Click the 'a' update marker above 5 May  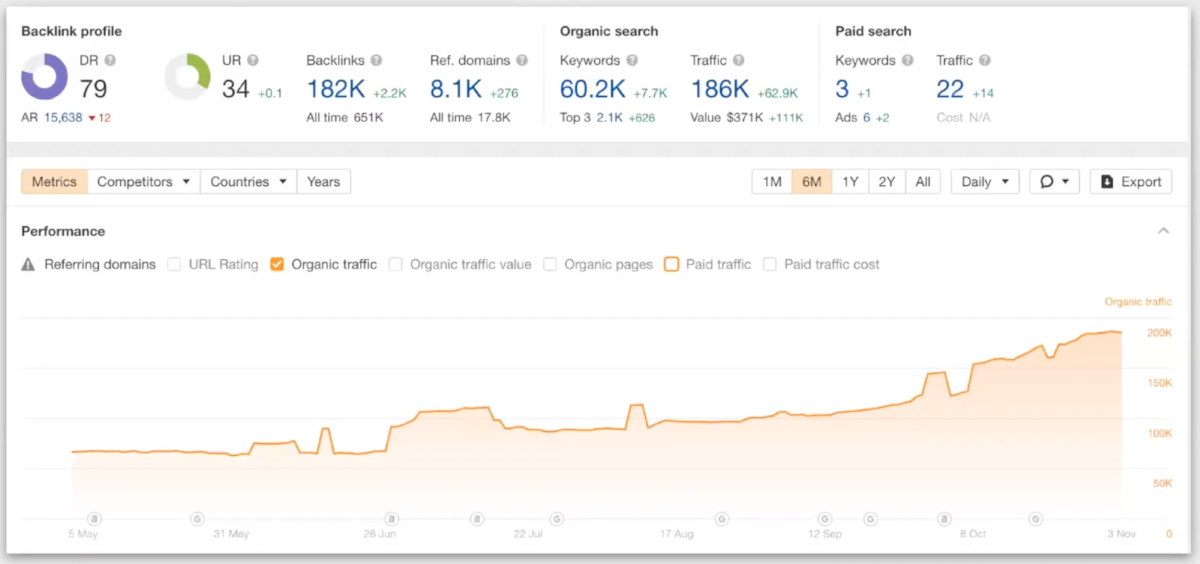pos(94,518)
